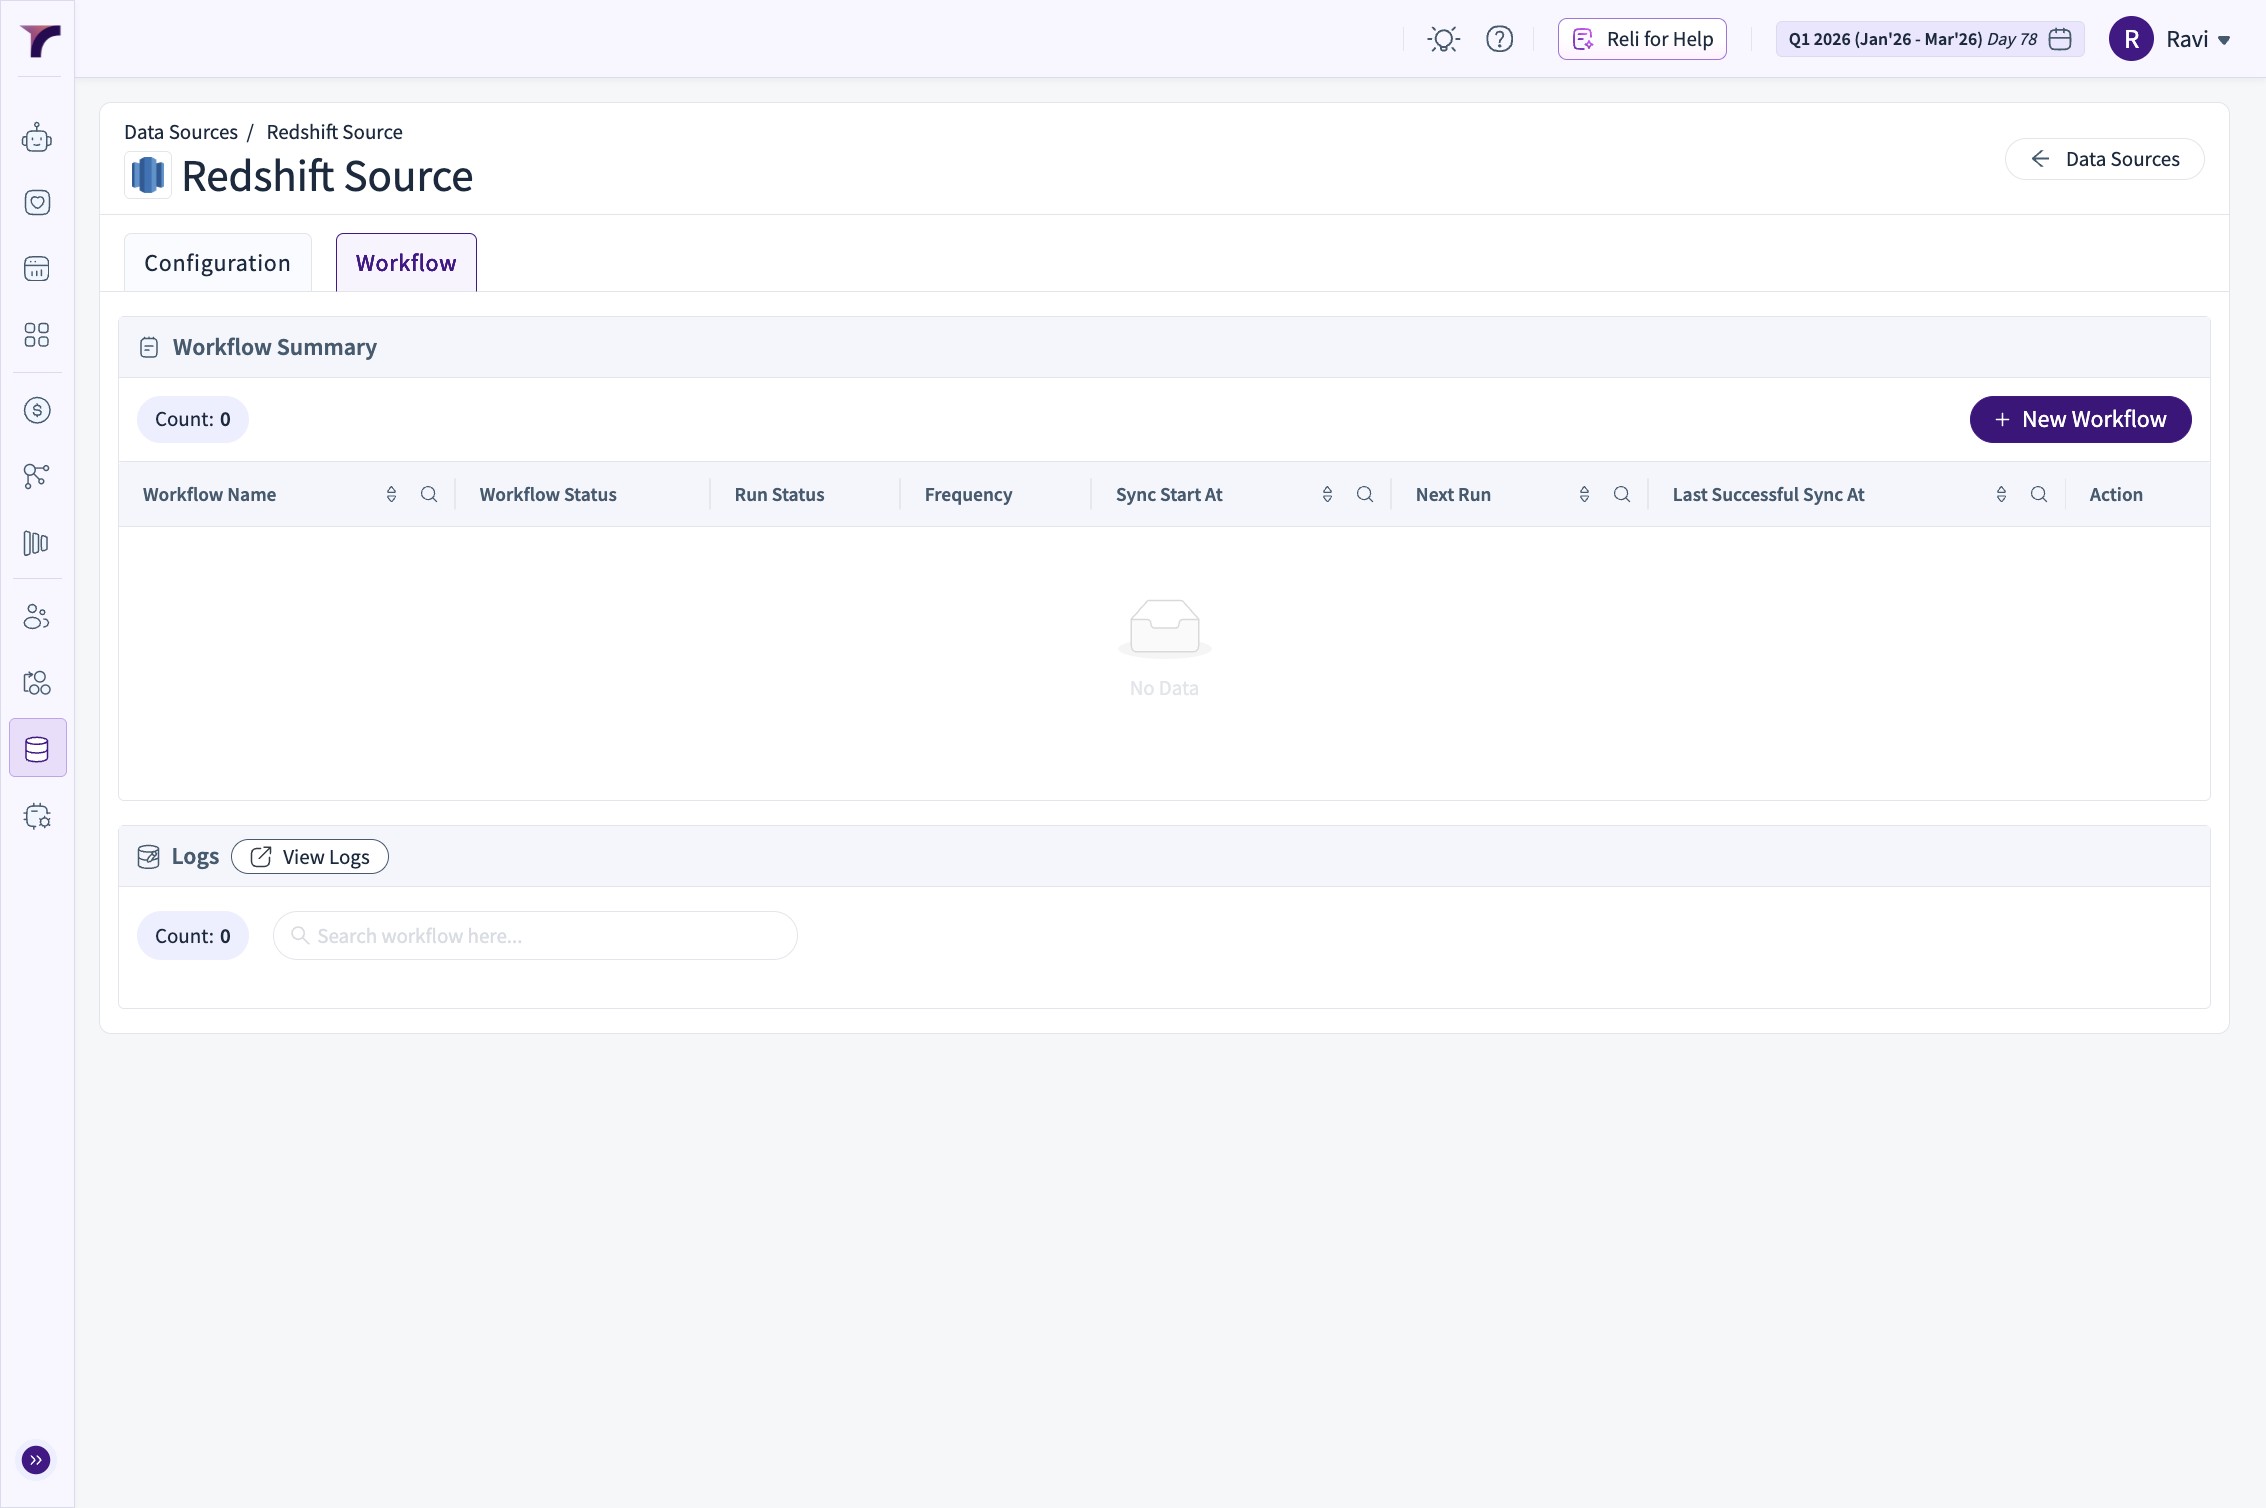Screen dimensions: 2266x1508
Task: Sort by Sync Start At column
Action: pos(1327,494)
